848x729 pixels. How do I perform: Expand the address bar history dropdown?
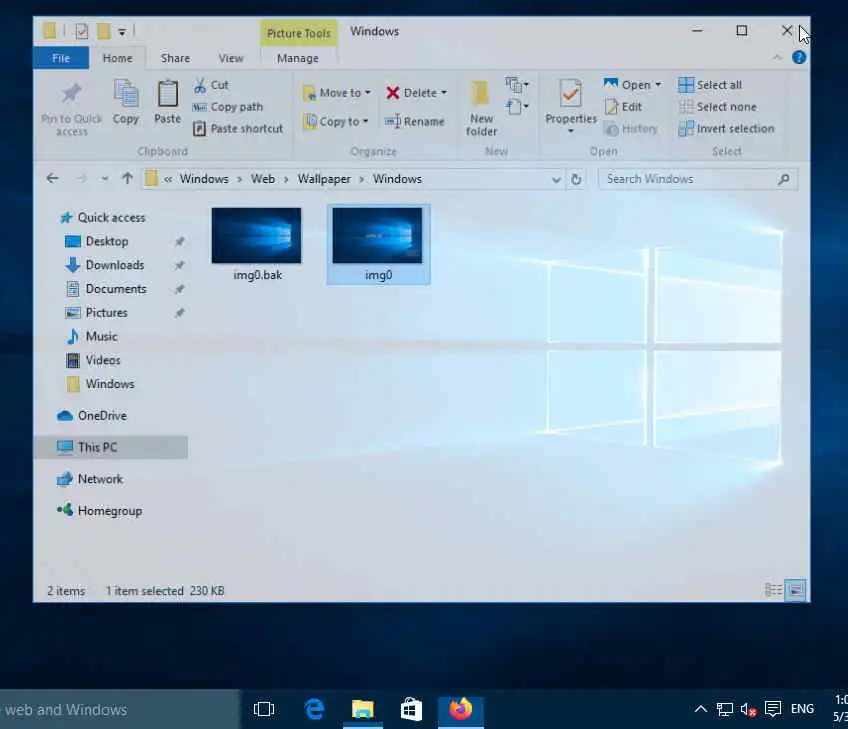click(556, 180)
